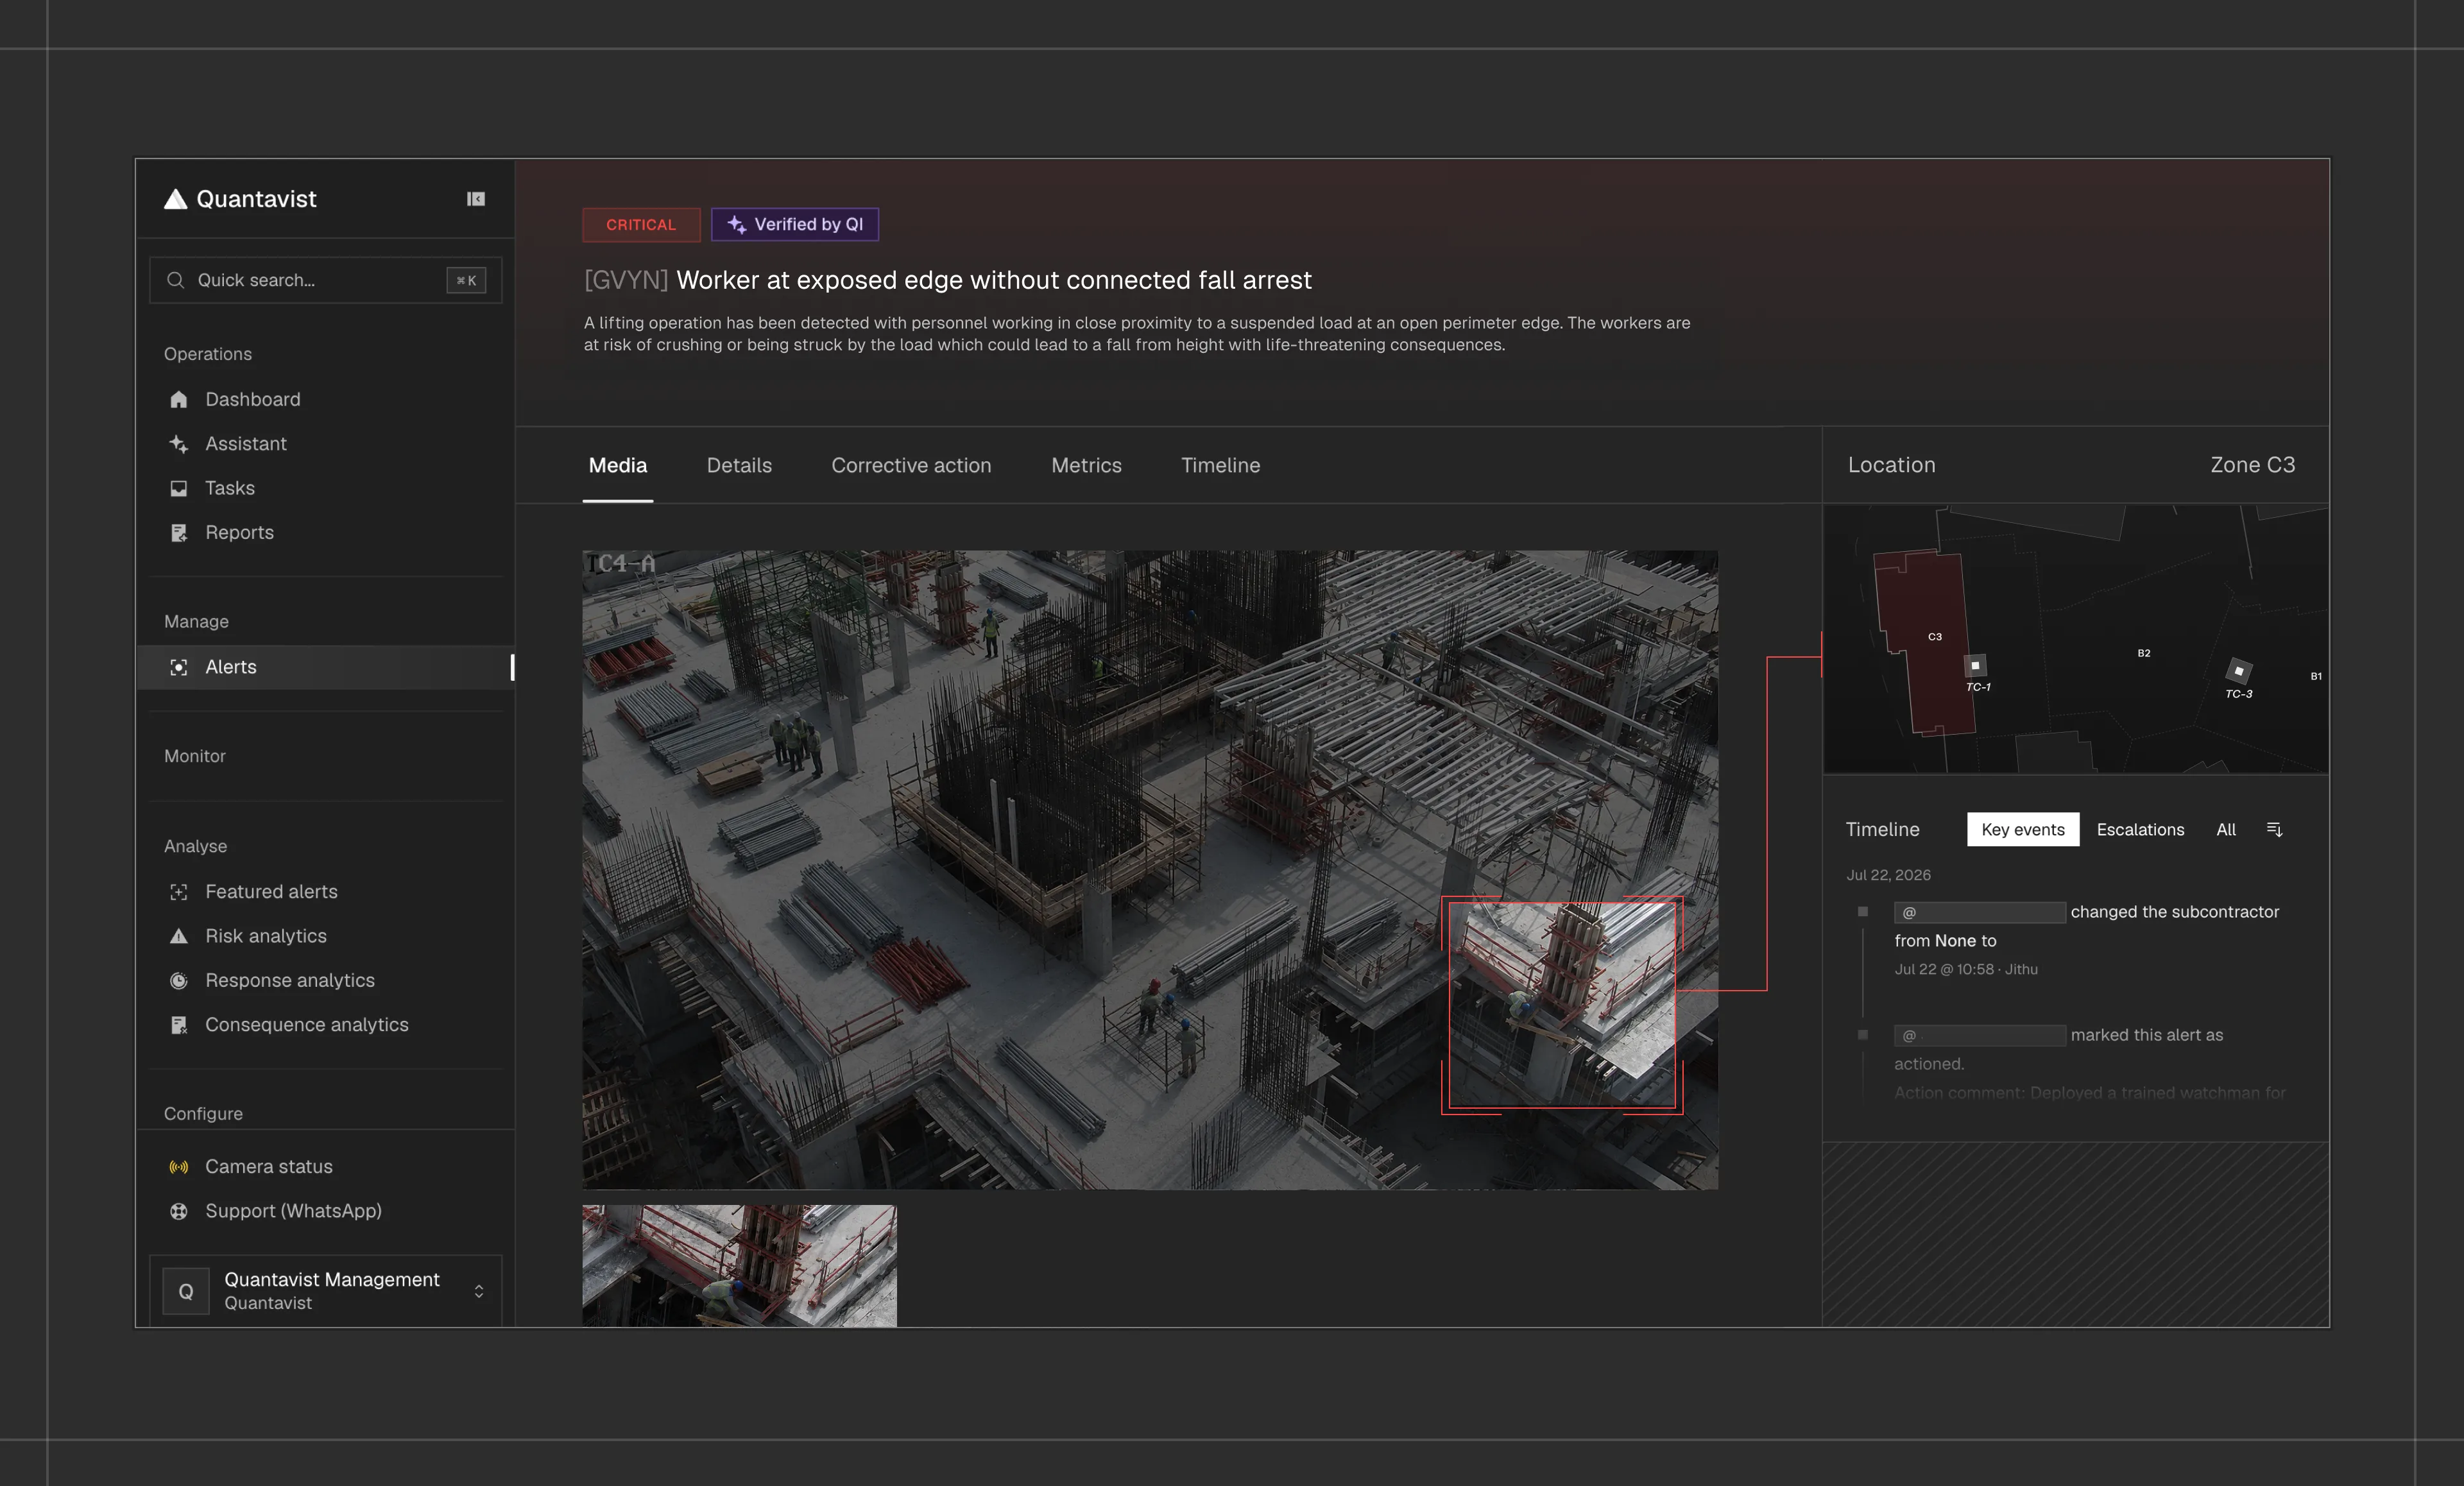Click the sparkle icon in Verified badge

coord(737,224)
